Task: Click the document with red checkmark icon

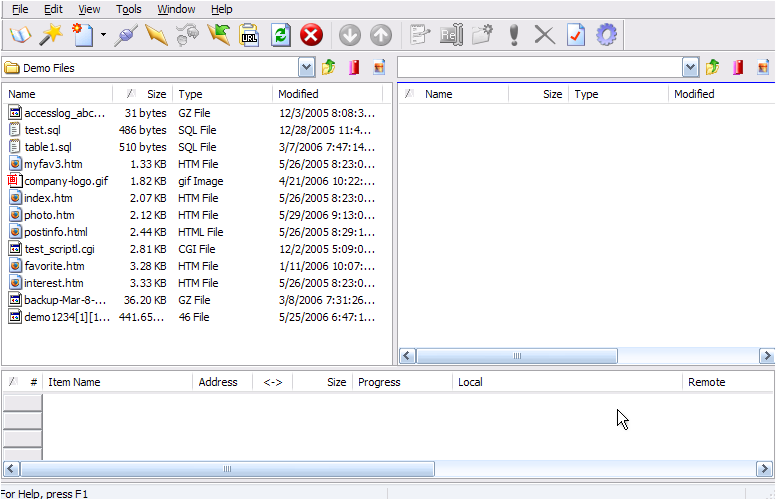Action: 576,35
